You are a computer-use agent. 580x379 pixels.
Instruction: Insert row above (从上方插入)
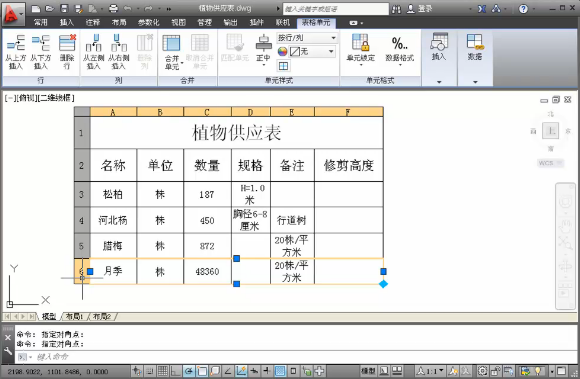[x=16, y=52]
